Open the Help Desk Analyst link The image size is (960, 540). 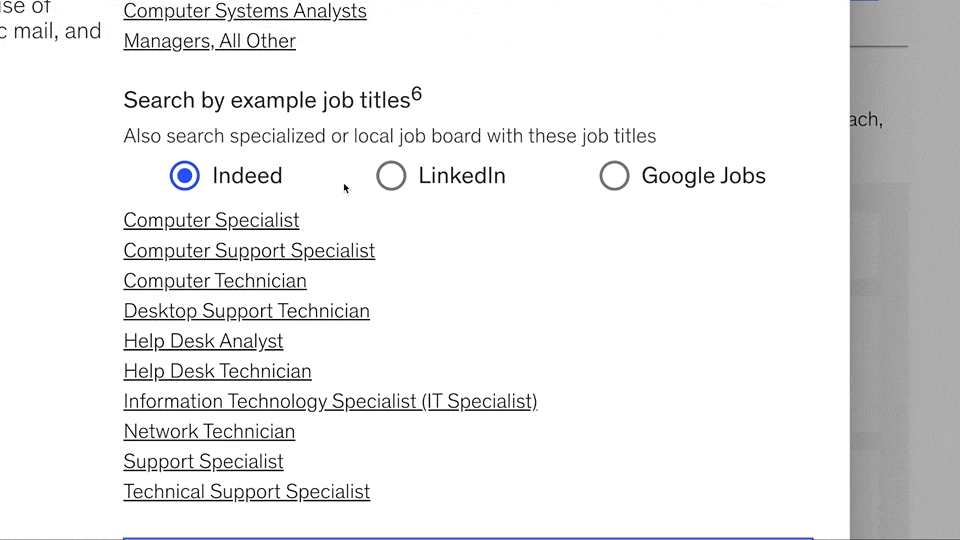[203, 341]
